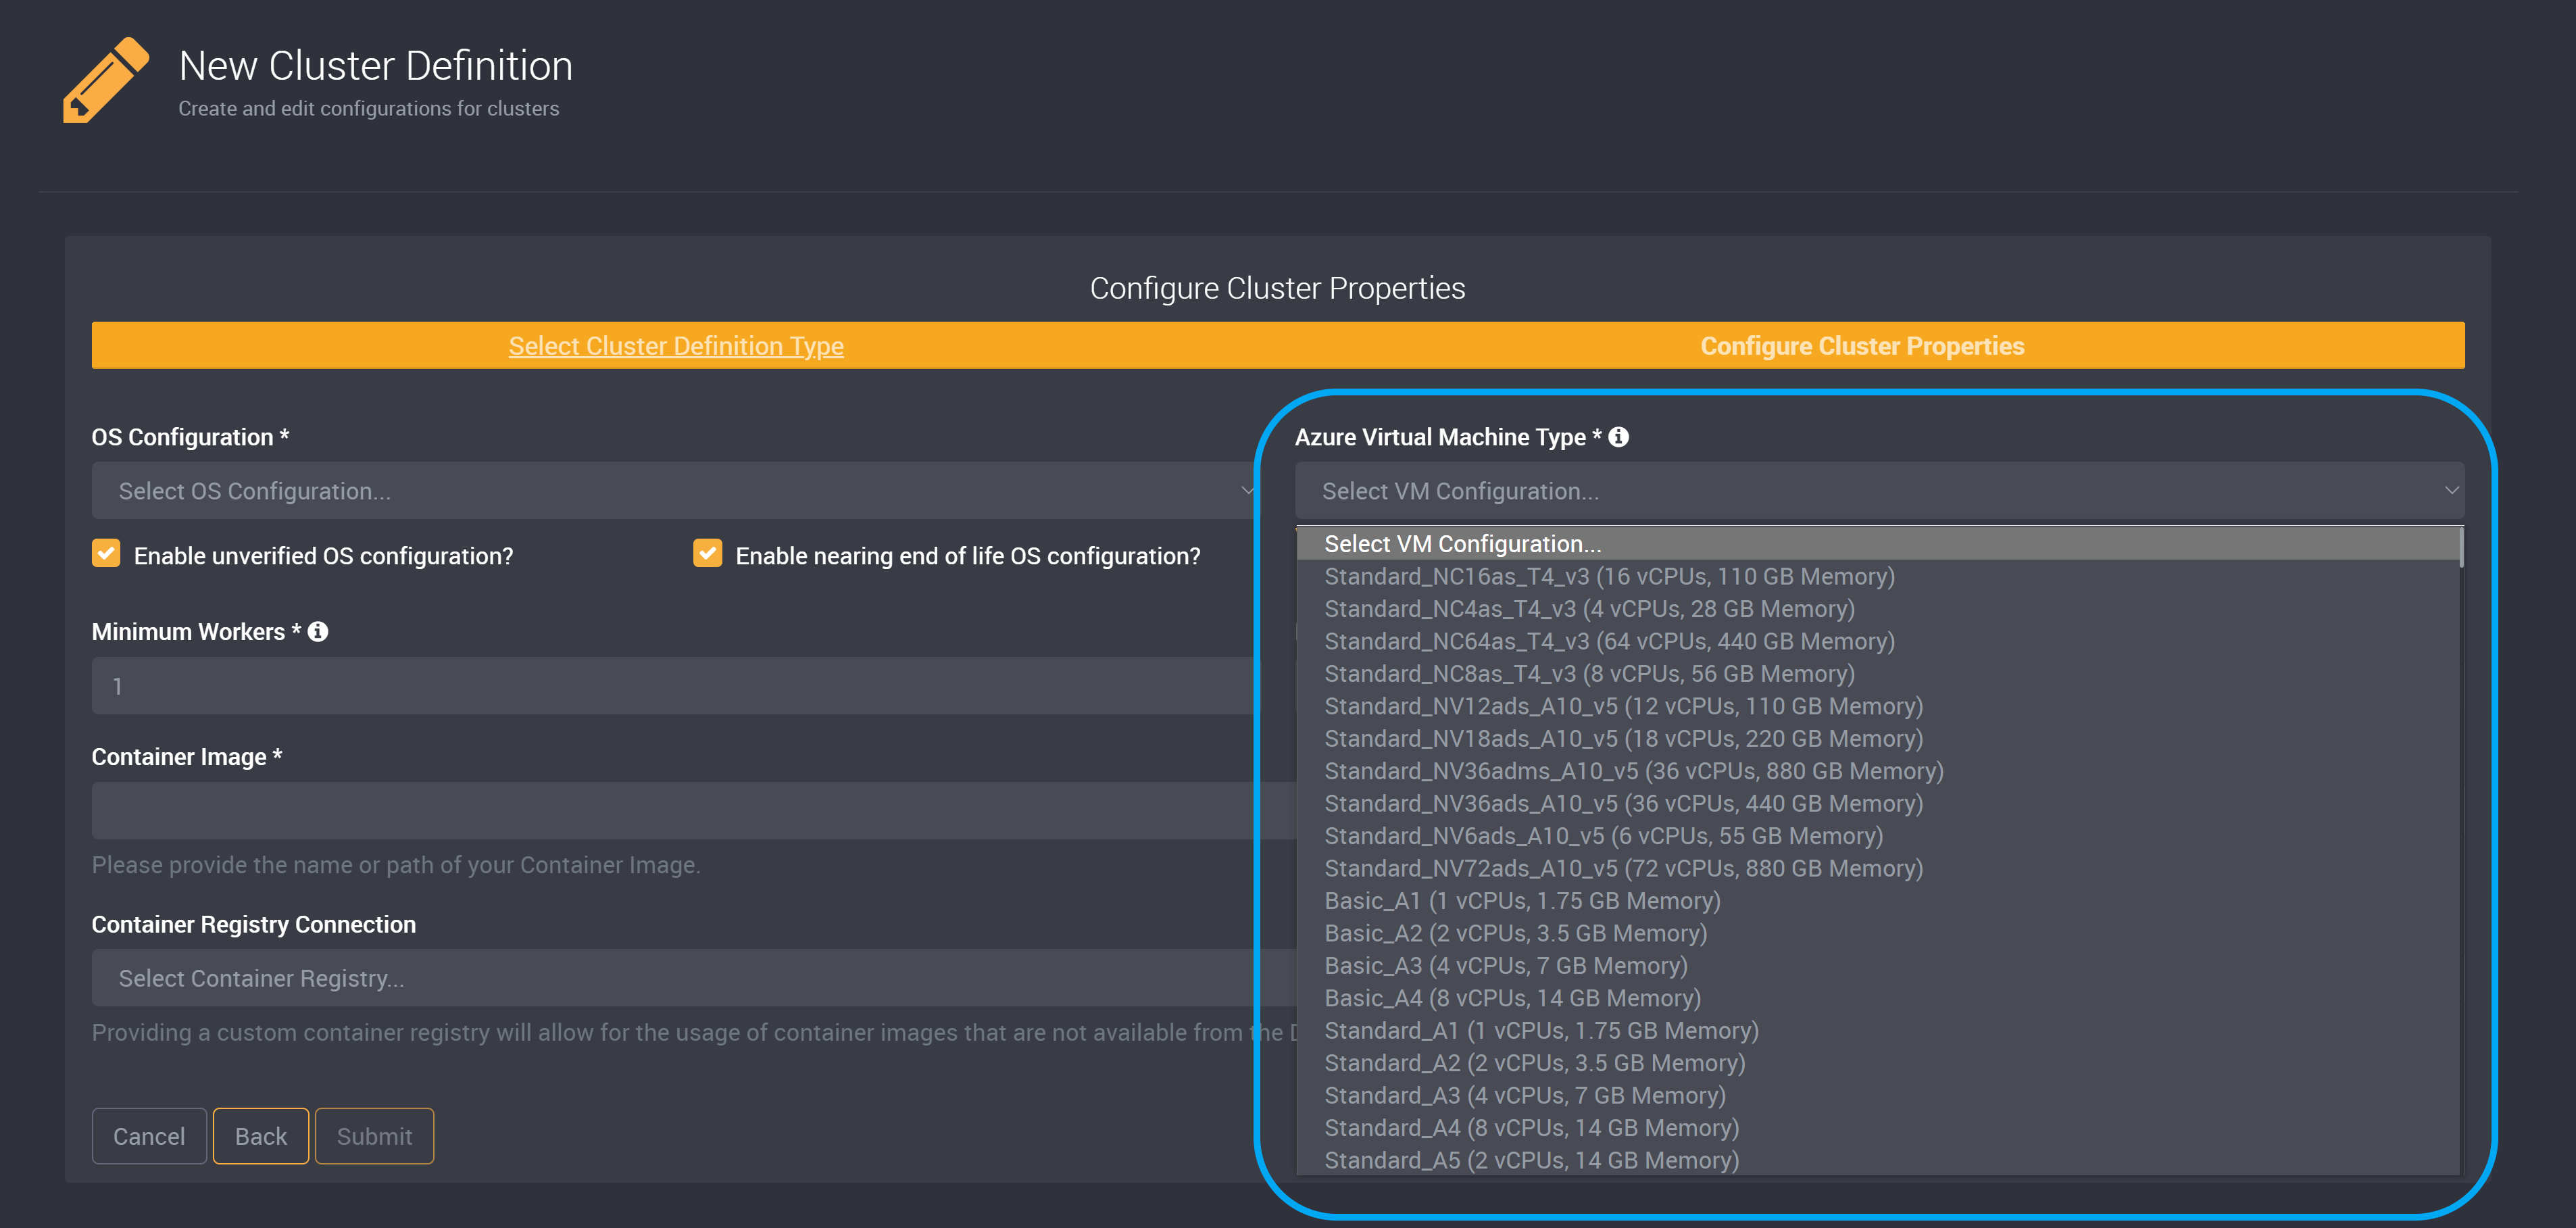Select Standard_NC4as_T4_v3 option
The width and height of the screenshot is (2576, 1228).
click(1877, 609)
